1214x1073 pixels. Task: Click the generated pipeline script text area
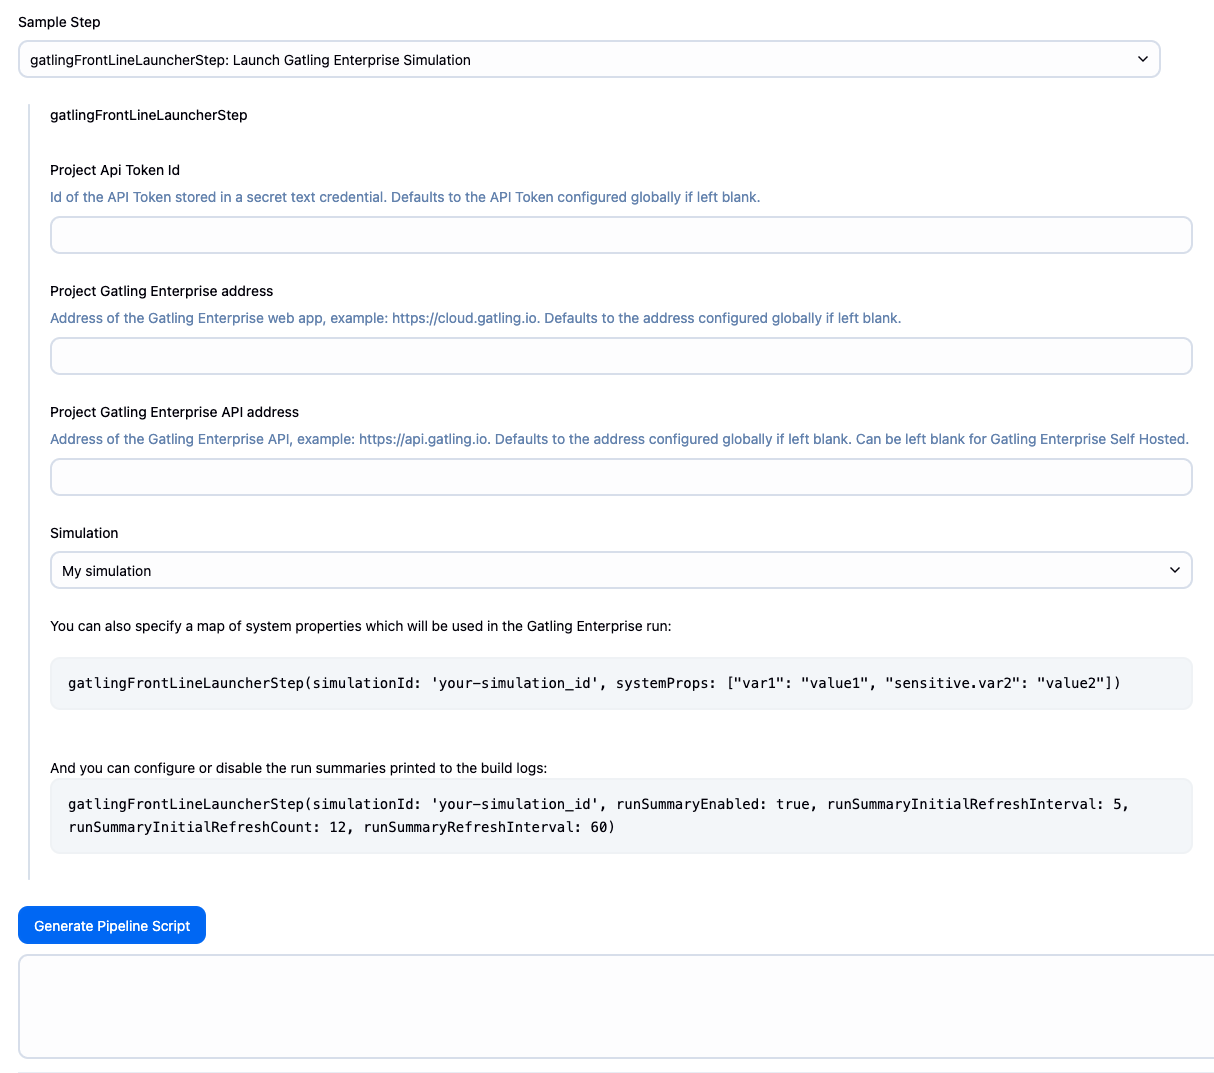tap(616, 1006)
